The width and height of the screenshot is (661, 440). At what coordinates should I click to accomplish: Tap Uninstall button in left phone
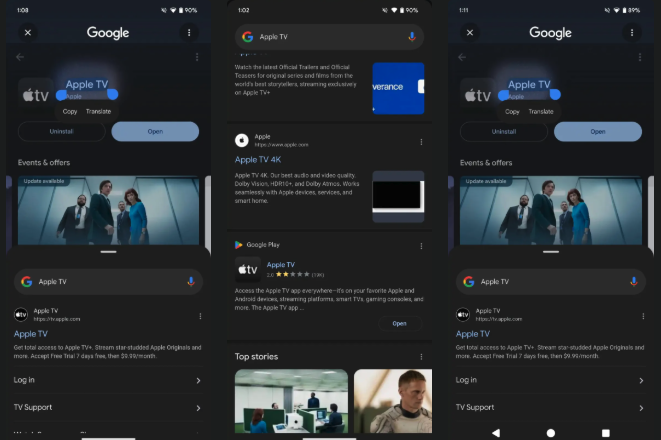[62, 131]
